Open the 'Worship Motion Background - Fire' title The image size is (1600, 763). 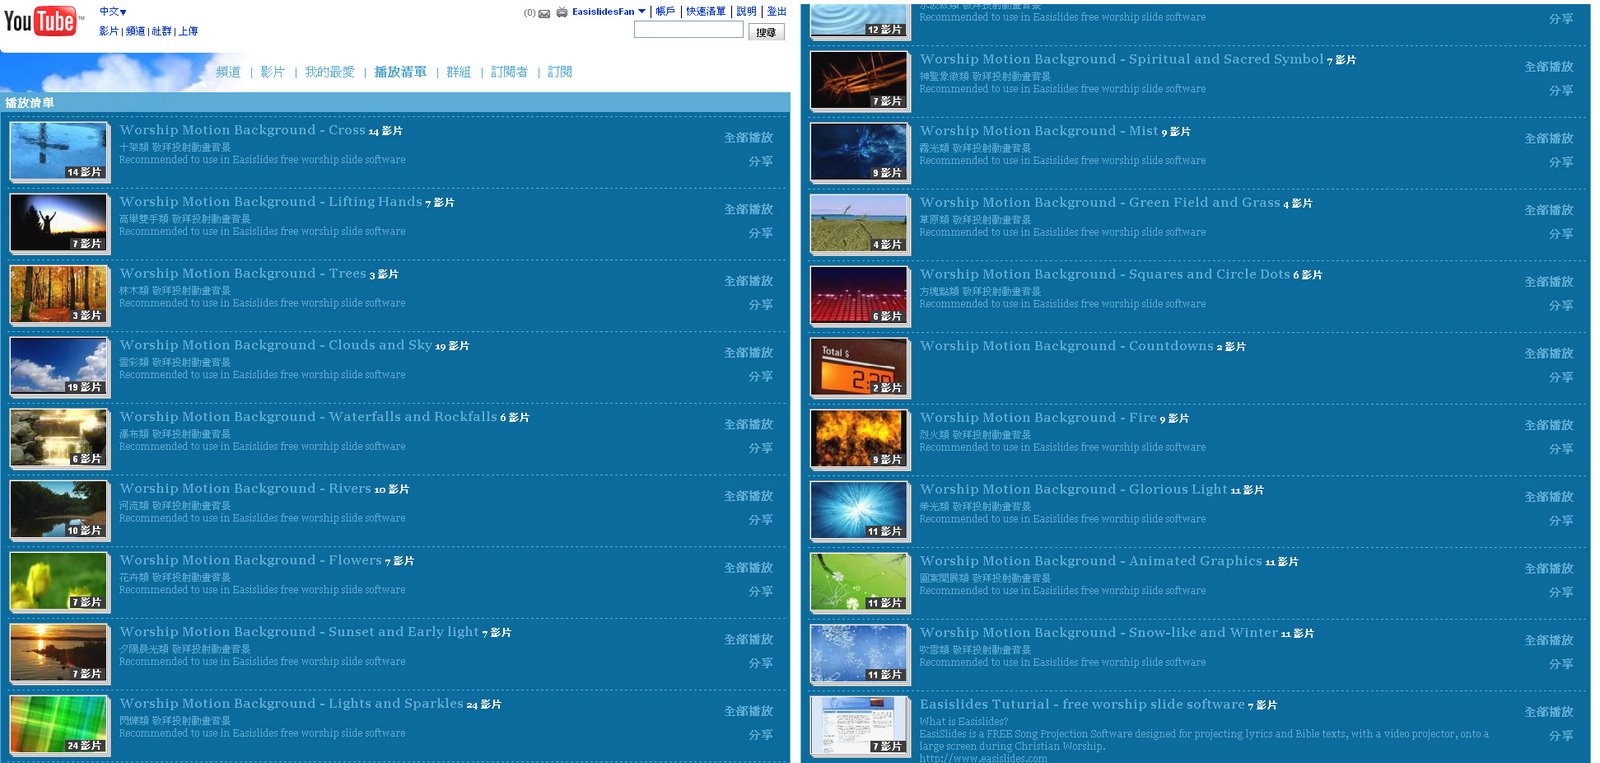pos(1038,417)
